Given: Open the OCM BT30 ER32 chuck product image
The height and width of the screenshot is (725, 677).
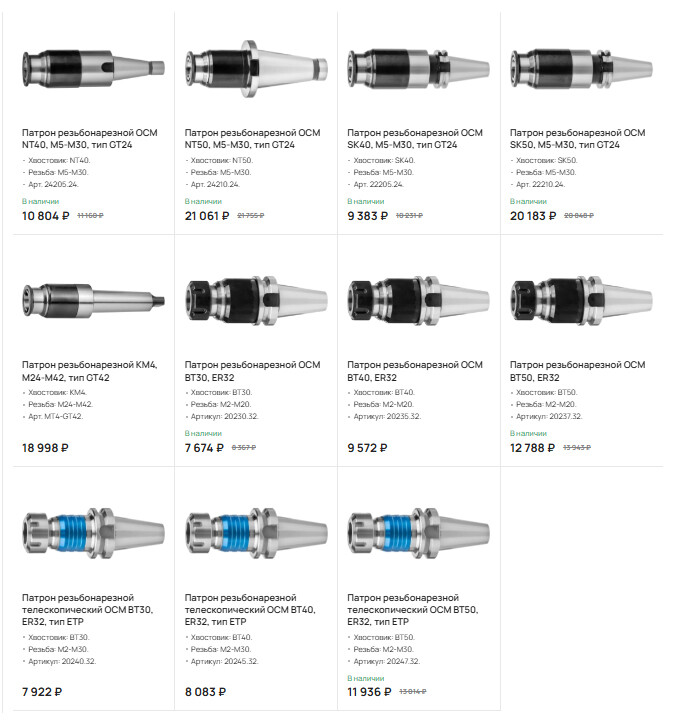Looking at the screenshot, I should point(256,301).
